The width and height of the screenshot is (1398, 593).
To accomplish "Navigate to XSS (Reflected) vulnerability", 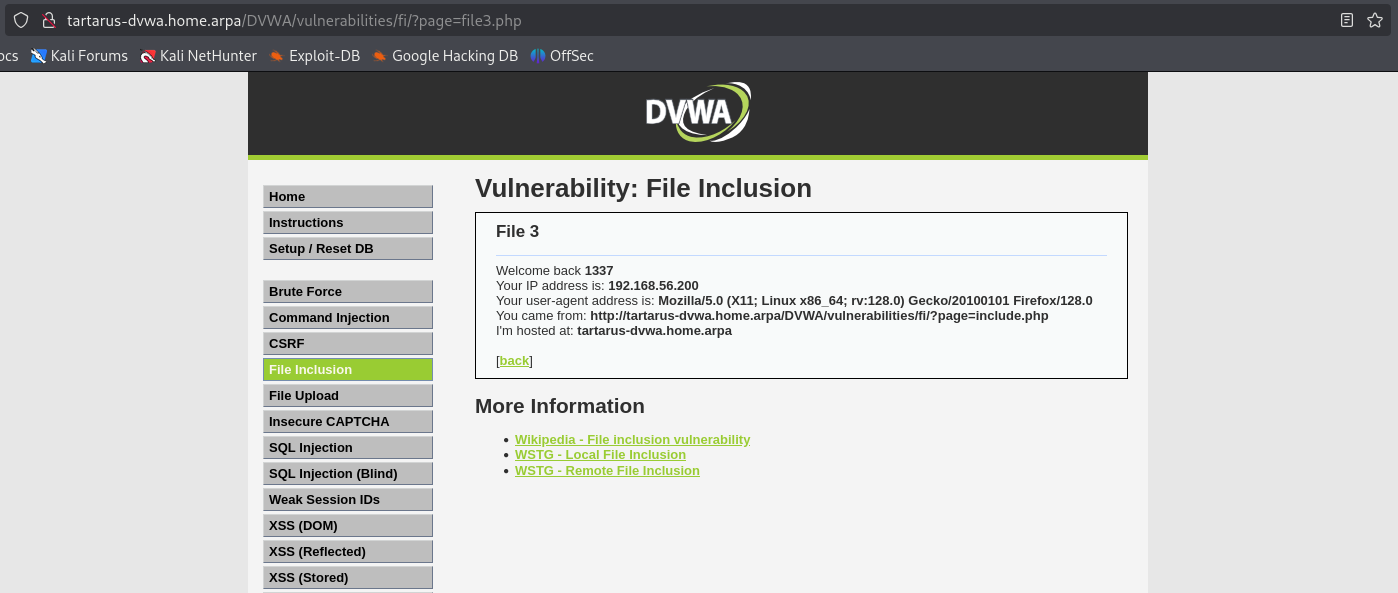I will click(x=347, y=552).
